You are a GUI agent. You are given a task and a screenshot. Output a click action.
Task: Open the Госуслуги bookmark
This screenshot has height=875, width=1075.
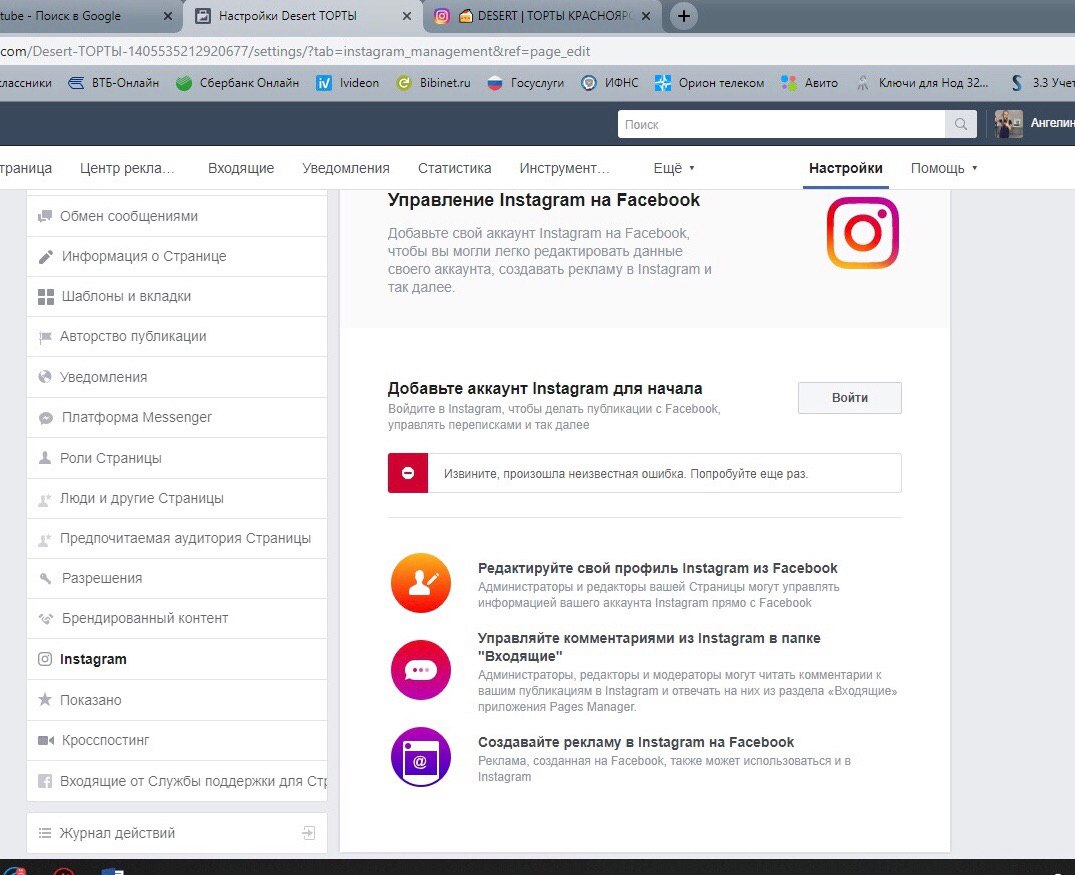525,83
